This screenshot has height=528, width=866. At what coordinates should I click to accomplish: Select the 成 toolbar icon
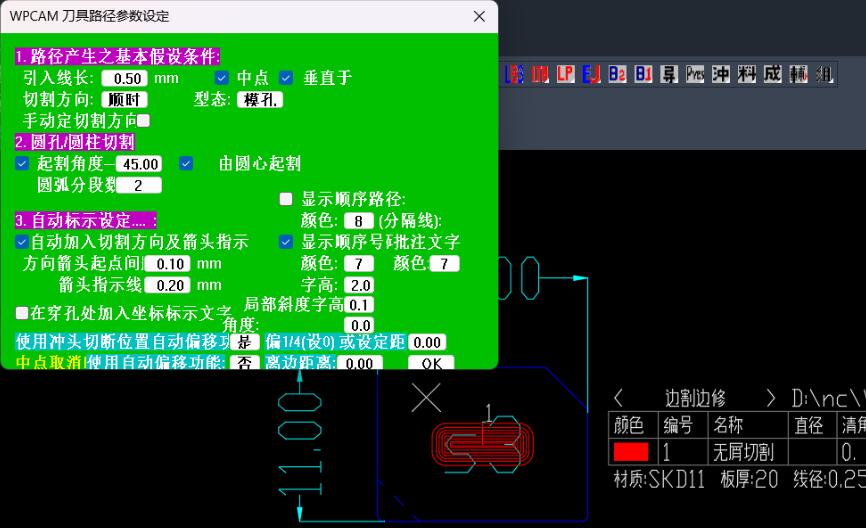pos(773,74)
